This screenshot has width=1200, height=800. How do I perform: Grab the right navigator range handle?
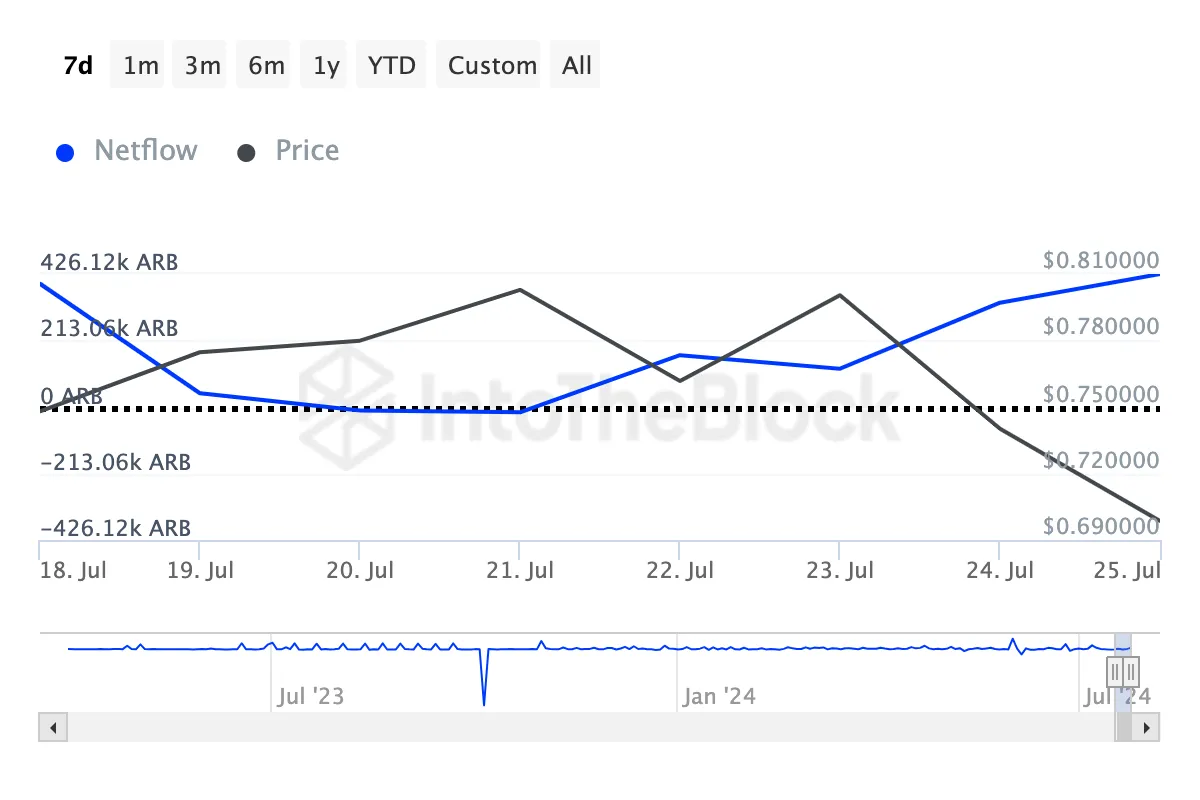pos(1130,670)
